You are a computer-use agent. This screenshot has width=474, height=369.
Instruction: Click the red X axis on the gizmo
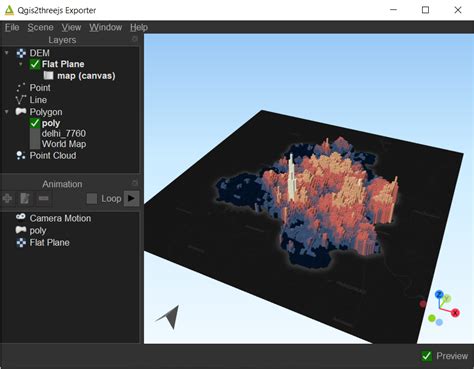pyautogui.click(x=455, y=313)
